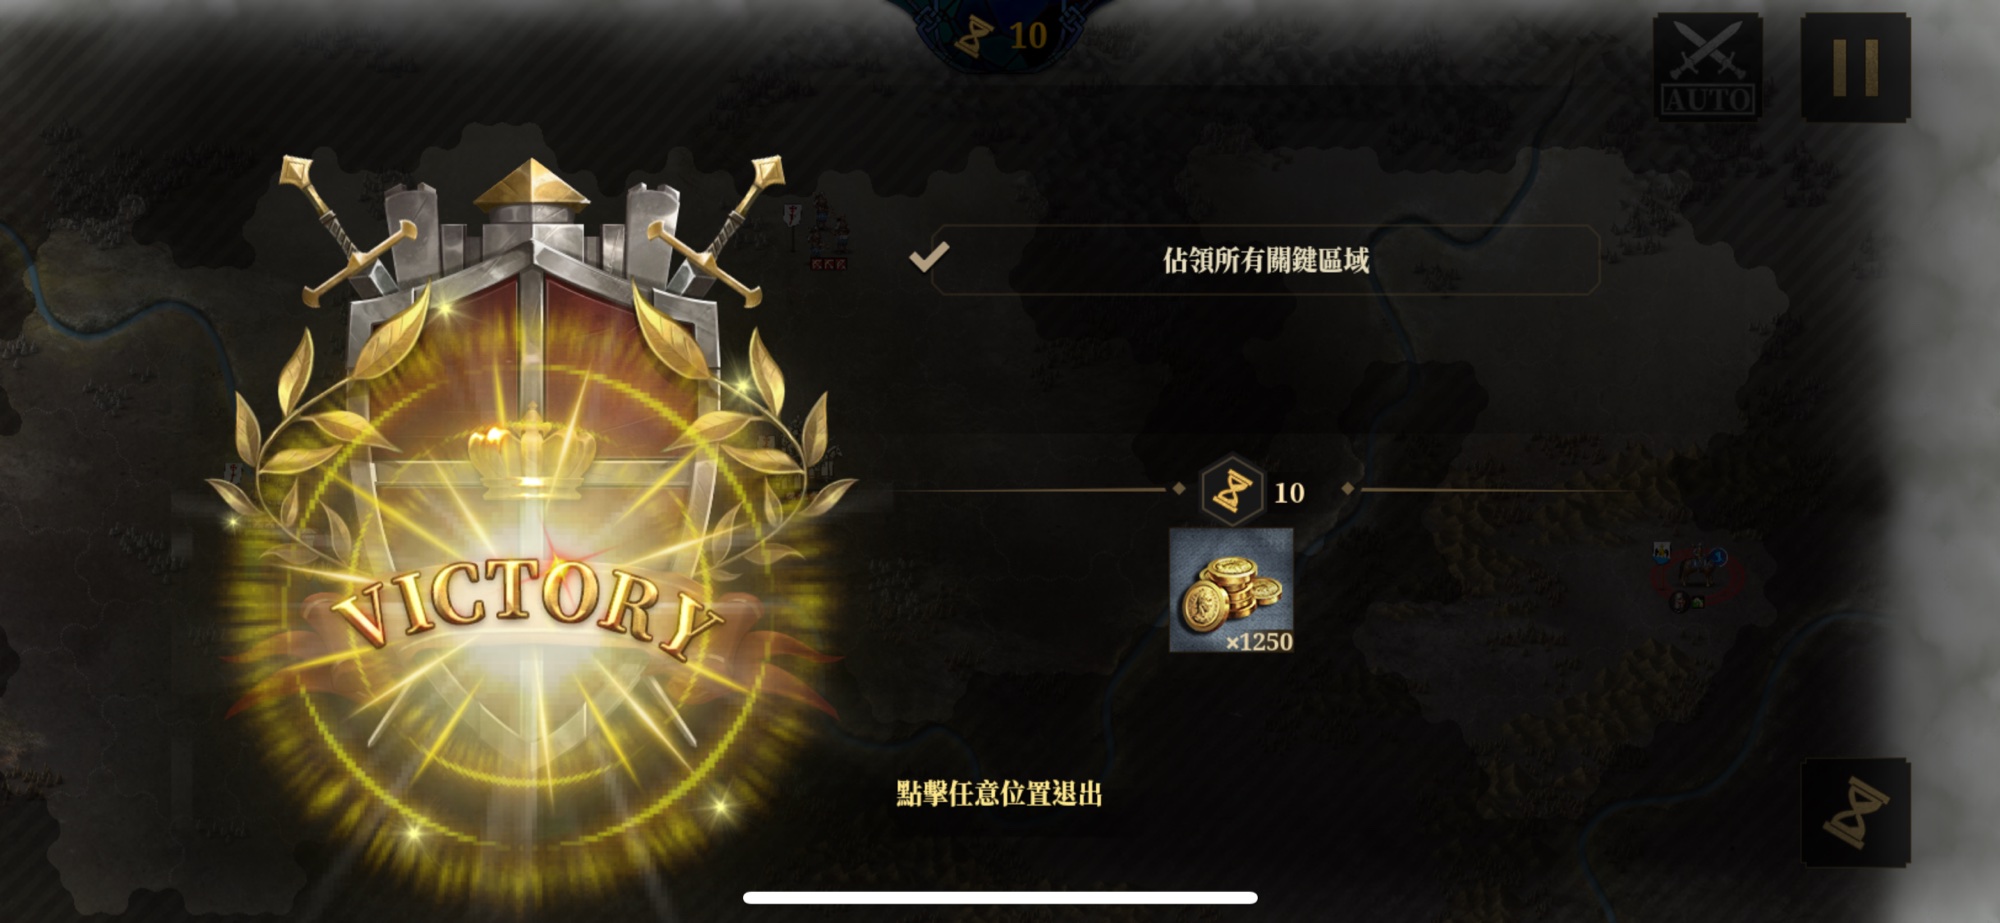Viewport: 2000px width, 923px height.
Task: Tap 點擊任意位置退出 to exit
Action: click(x=999, y=794)
